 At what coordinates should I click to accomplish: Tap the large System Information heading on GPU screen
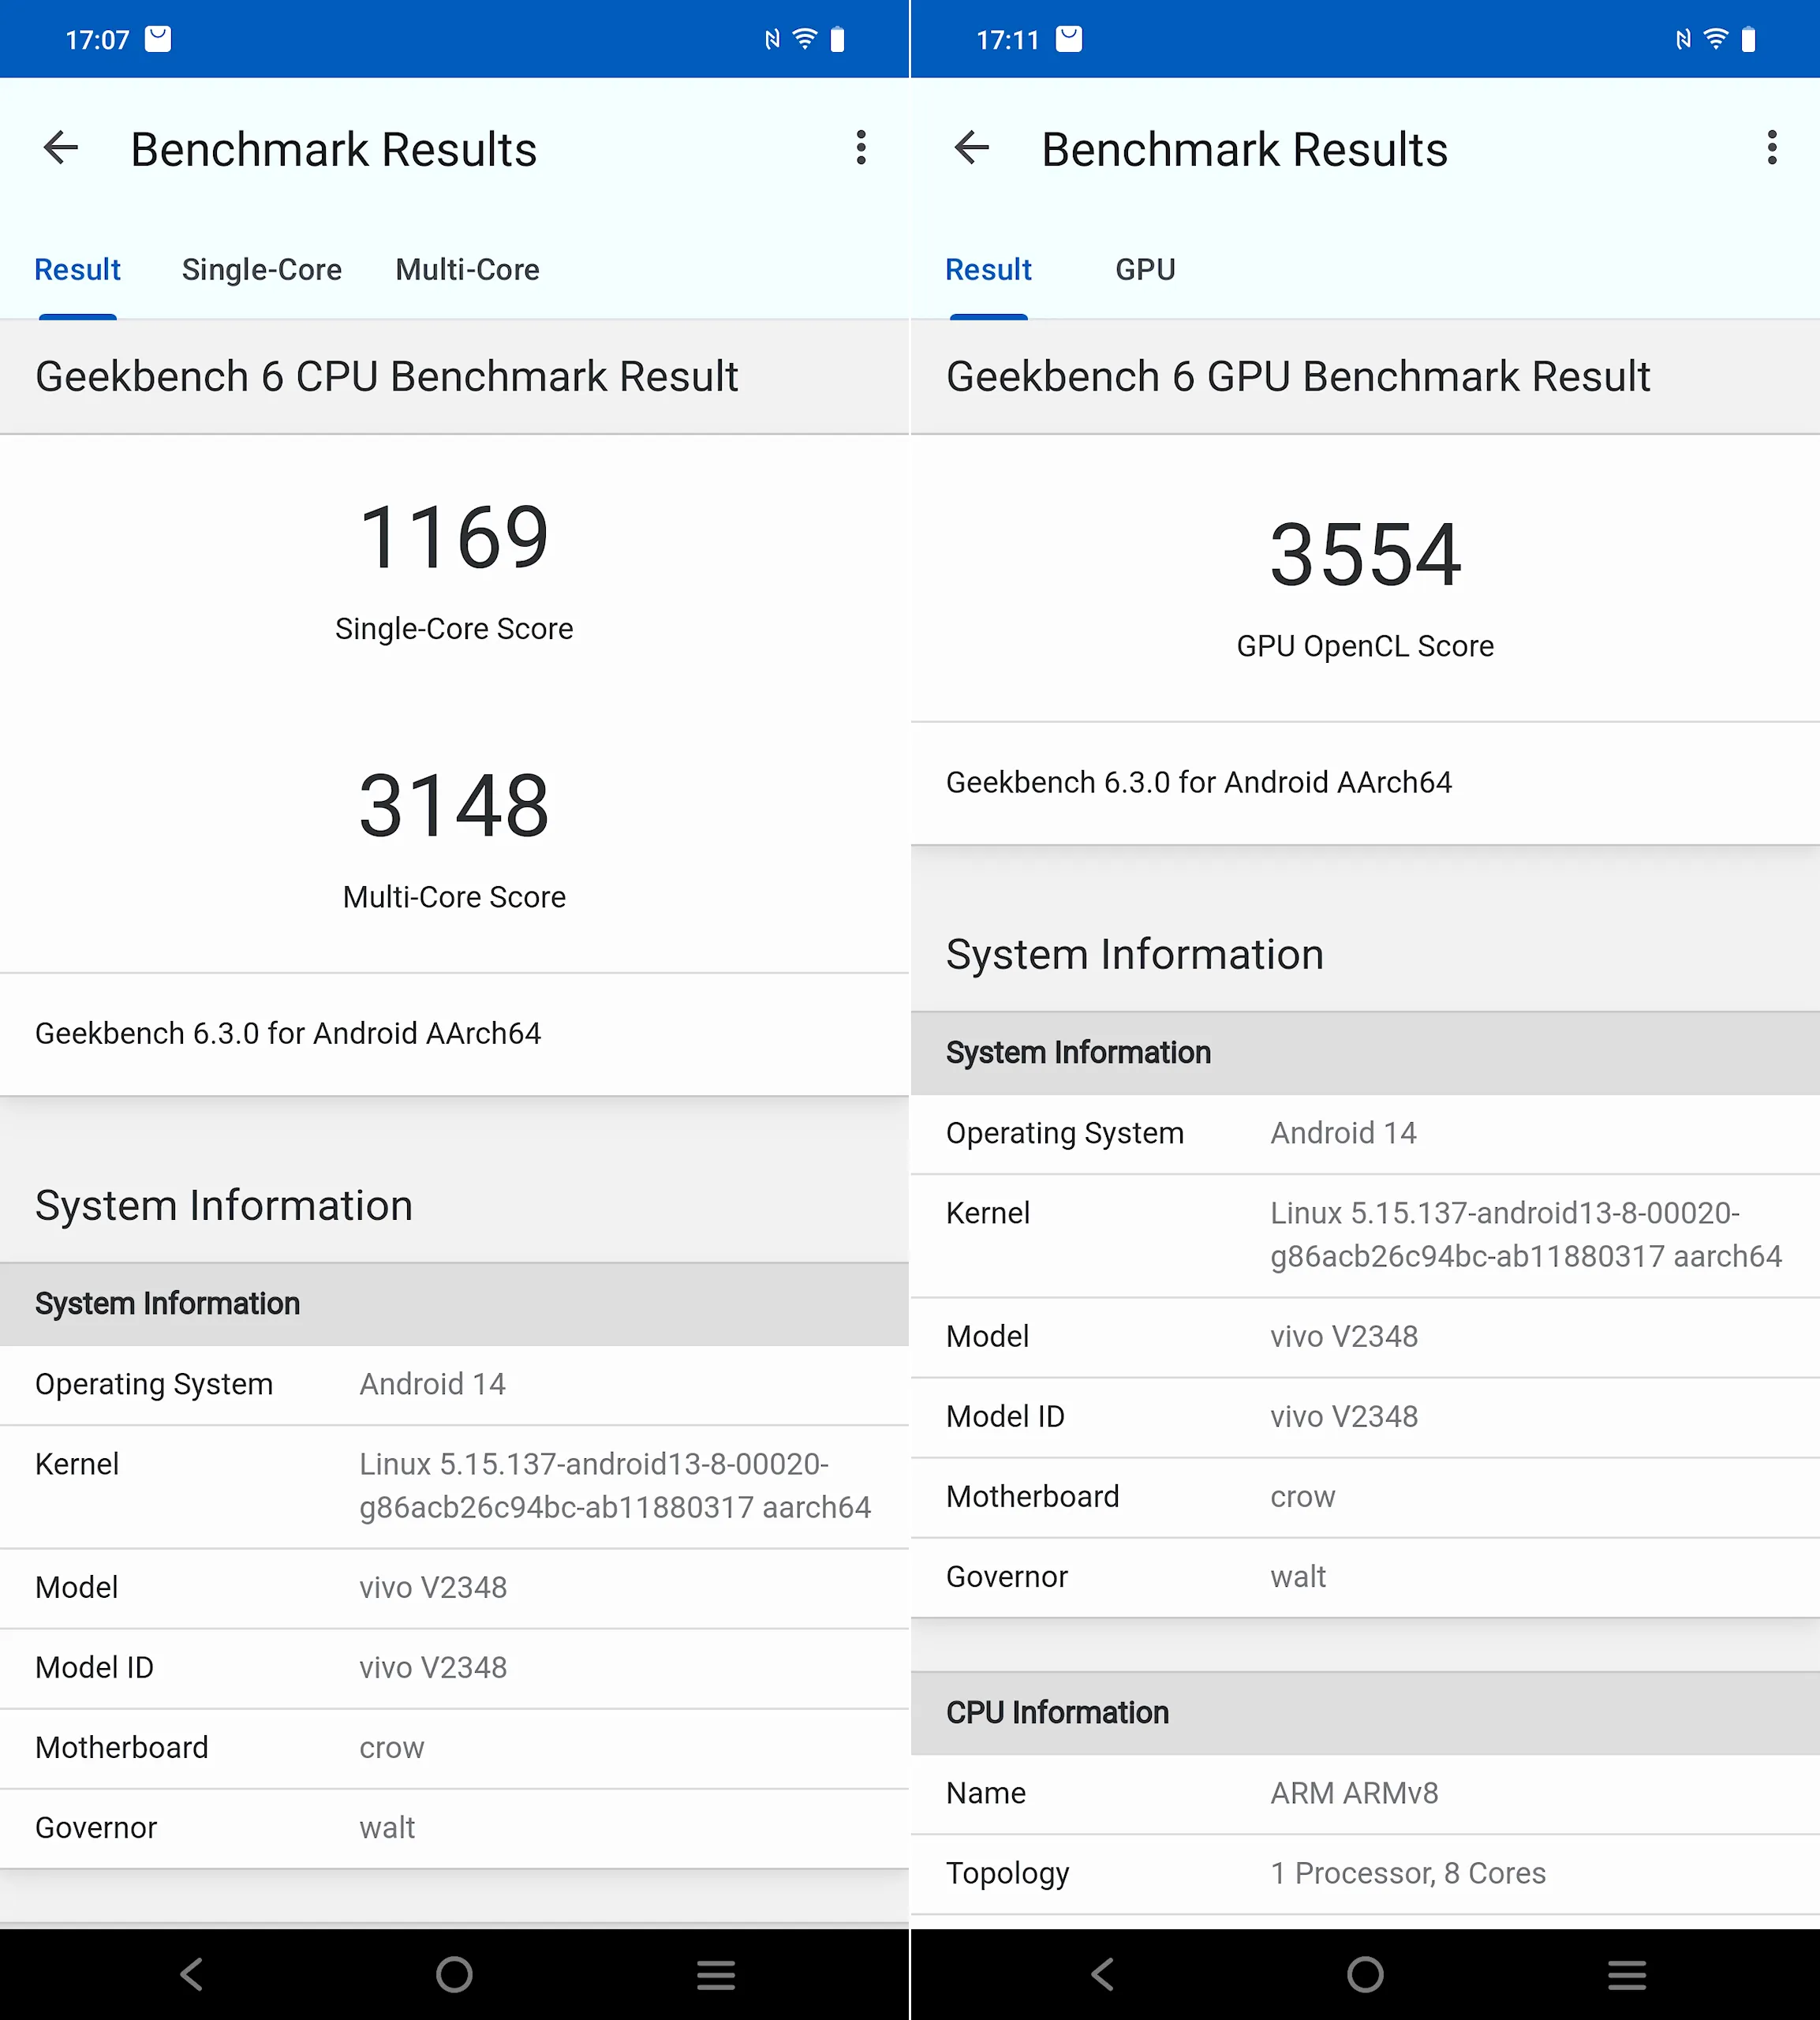pos(1134,954)
